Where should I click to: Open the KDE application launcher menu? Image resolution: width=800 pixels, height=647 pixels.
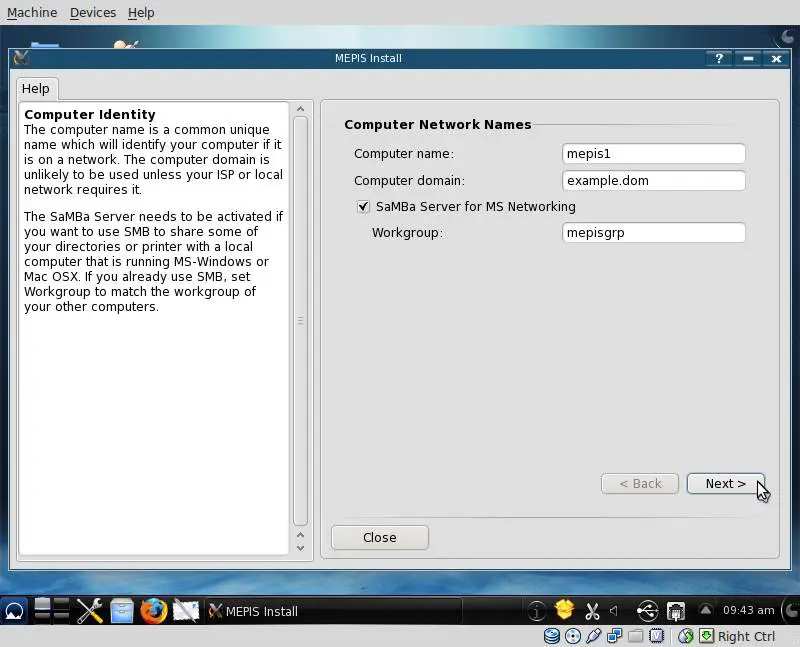(x=13, y=611)
